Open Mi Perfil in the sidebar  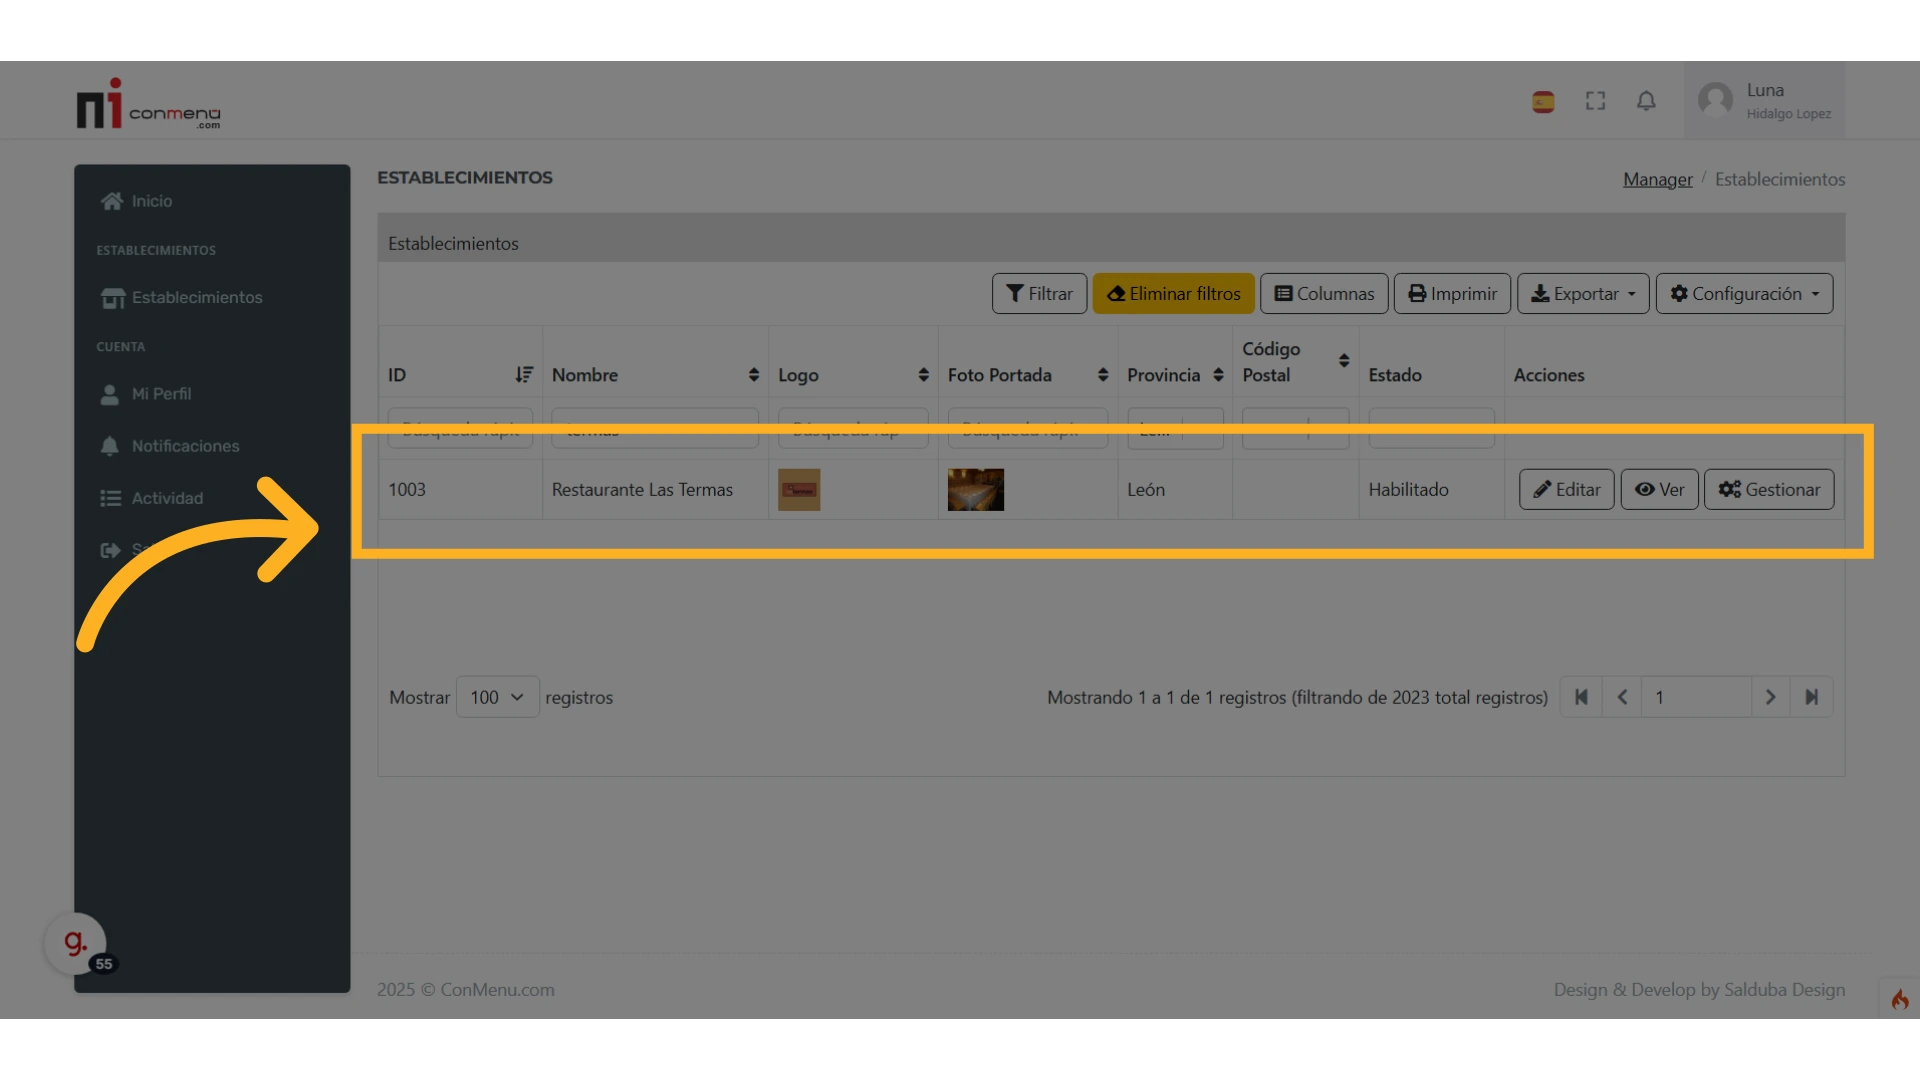[161, 394]
